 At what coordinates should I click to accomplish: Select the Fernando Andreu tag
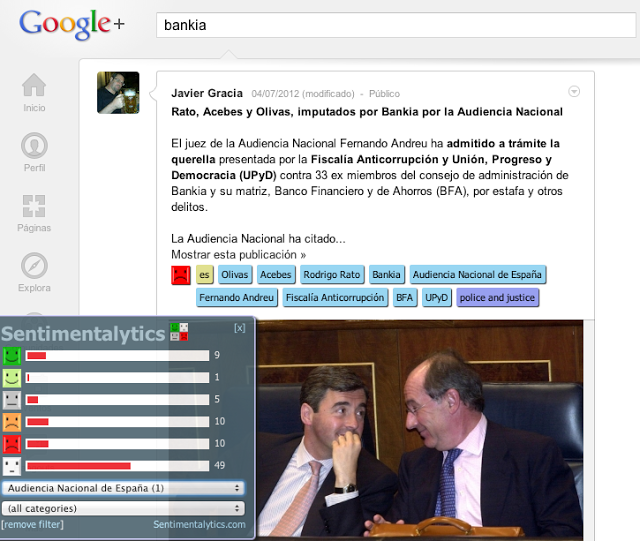coord(236,298)
